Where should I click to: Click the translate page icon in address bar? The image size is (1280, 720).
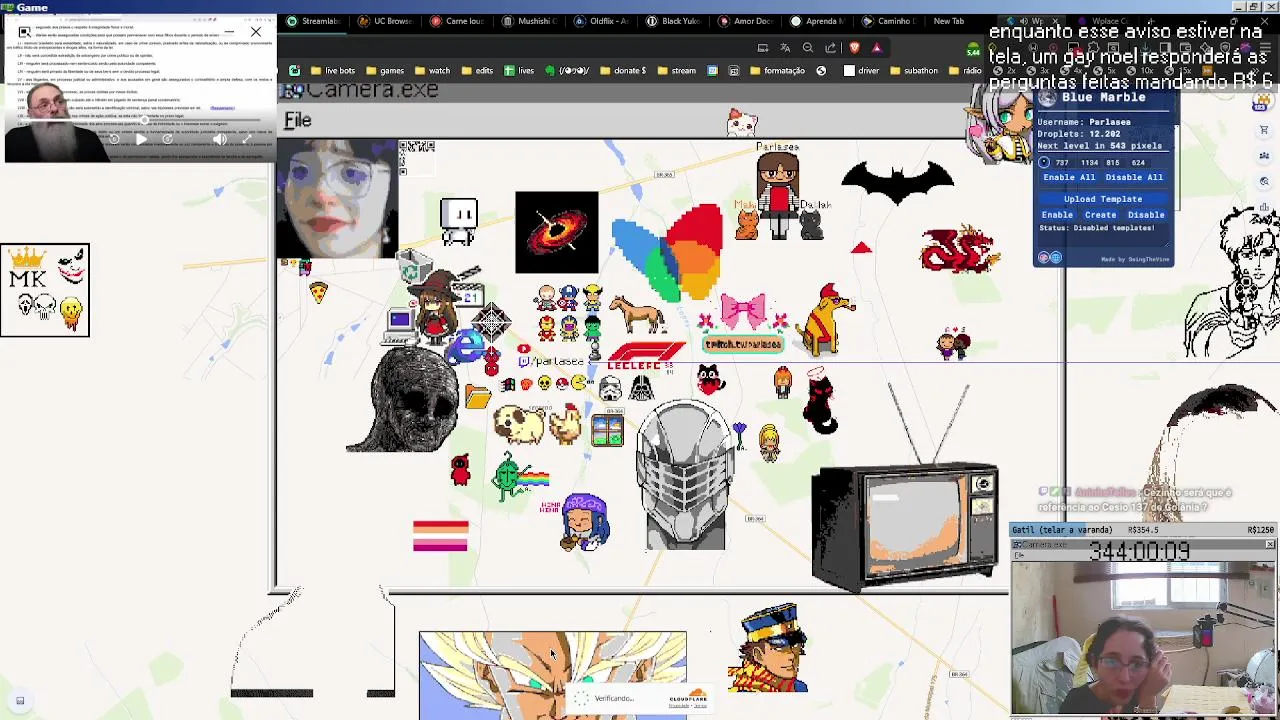tap(785, 47)
